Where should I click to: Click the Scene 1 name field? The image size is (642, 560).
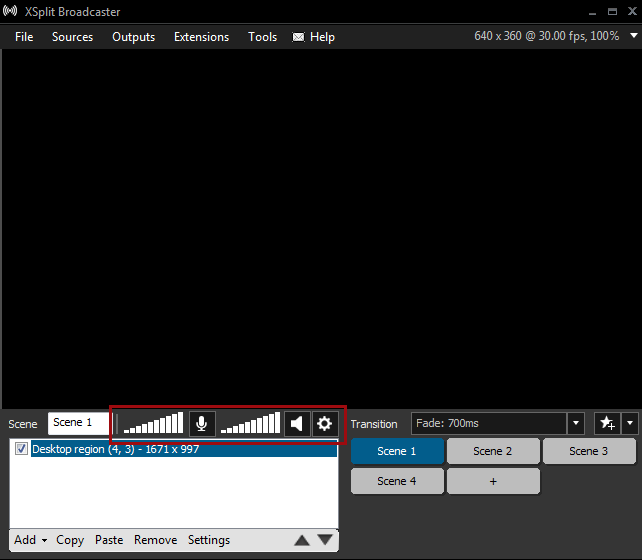pyautogui.click(x=79, y=423)
